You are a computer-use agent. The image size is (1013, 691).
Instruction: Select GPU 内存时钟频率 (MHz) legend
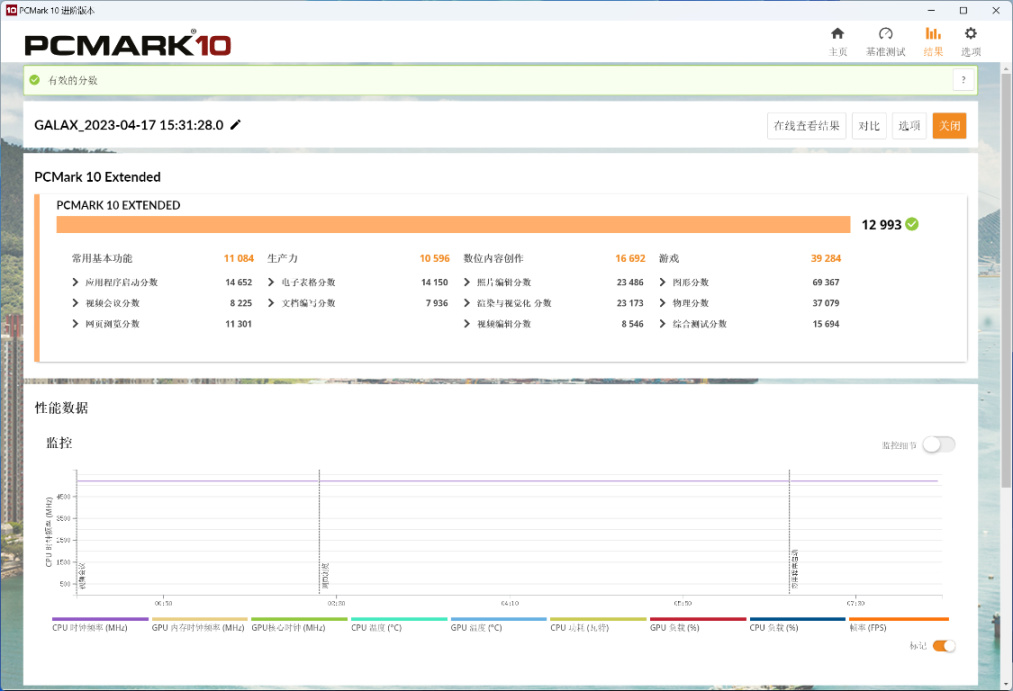pos(199,624)
